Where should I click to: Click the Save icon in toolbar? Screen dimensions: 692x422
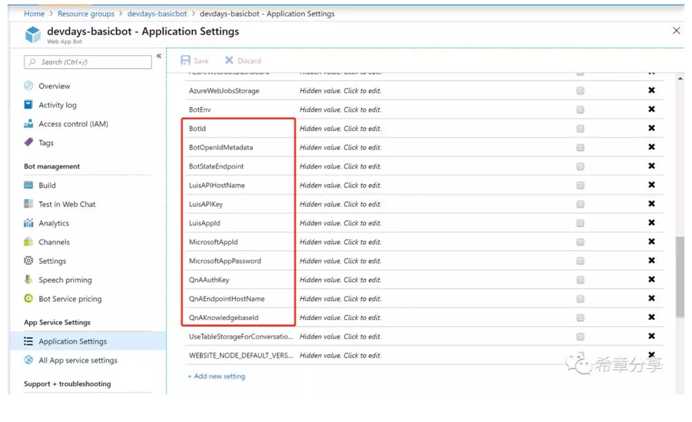point(185,60)
